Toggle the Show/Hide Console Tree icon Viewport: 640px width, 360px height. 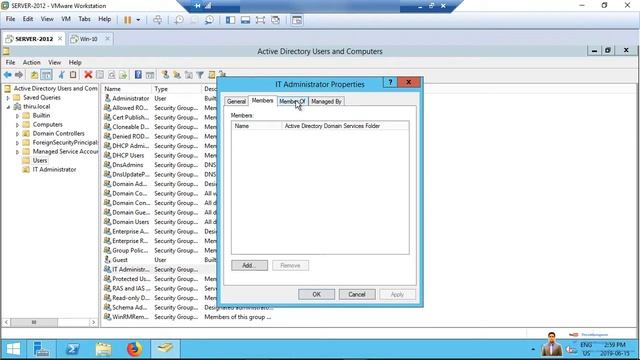click(x=47, y=75)
